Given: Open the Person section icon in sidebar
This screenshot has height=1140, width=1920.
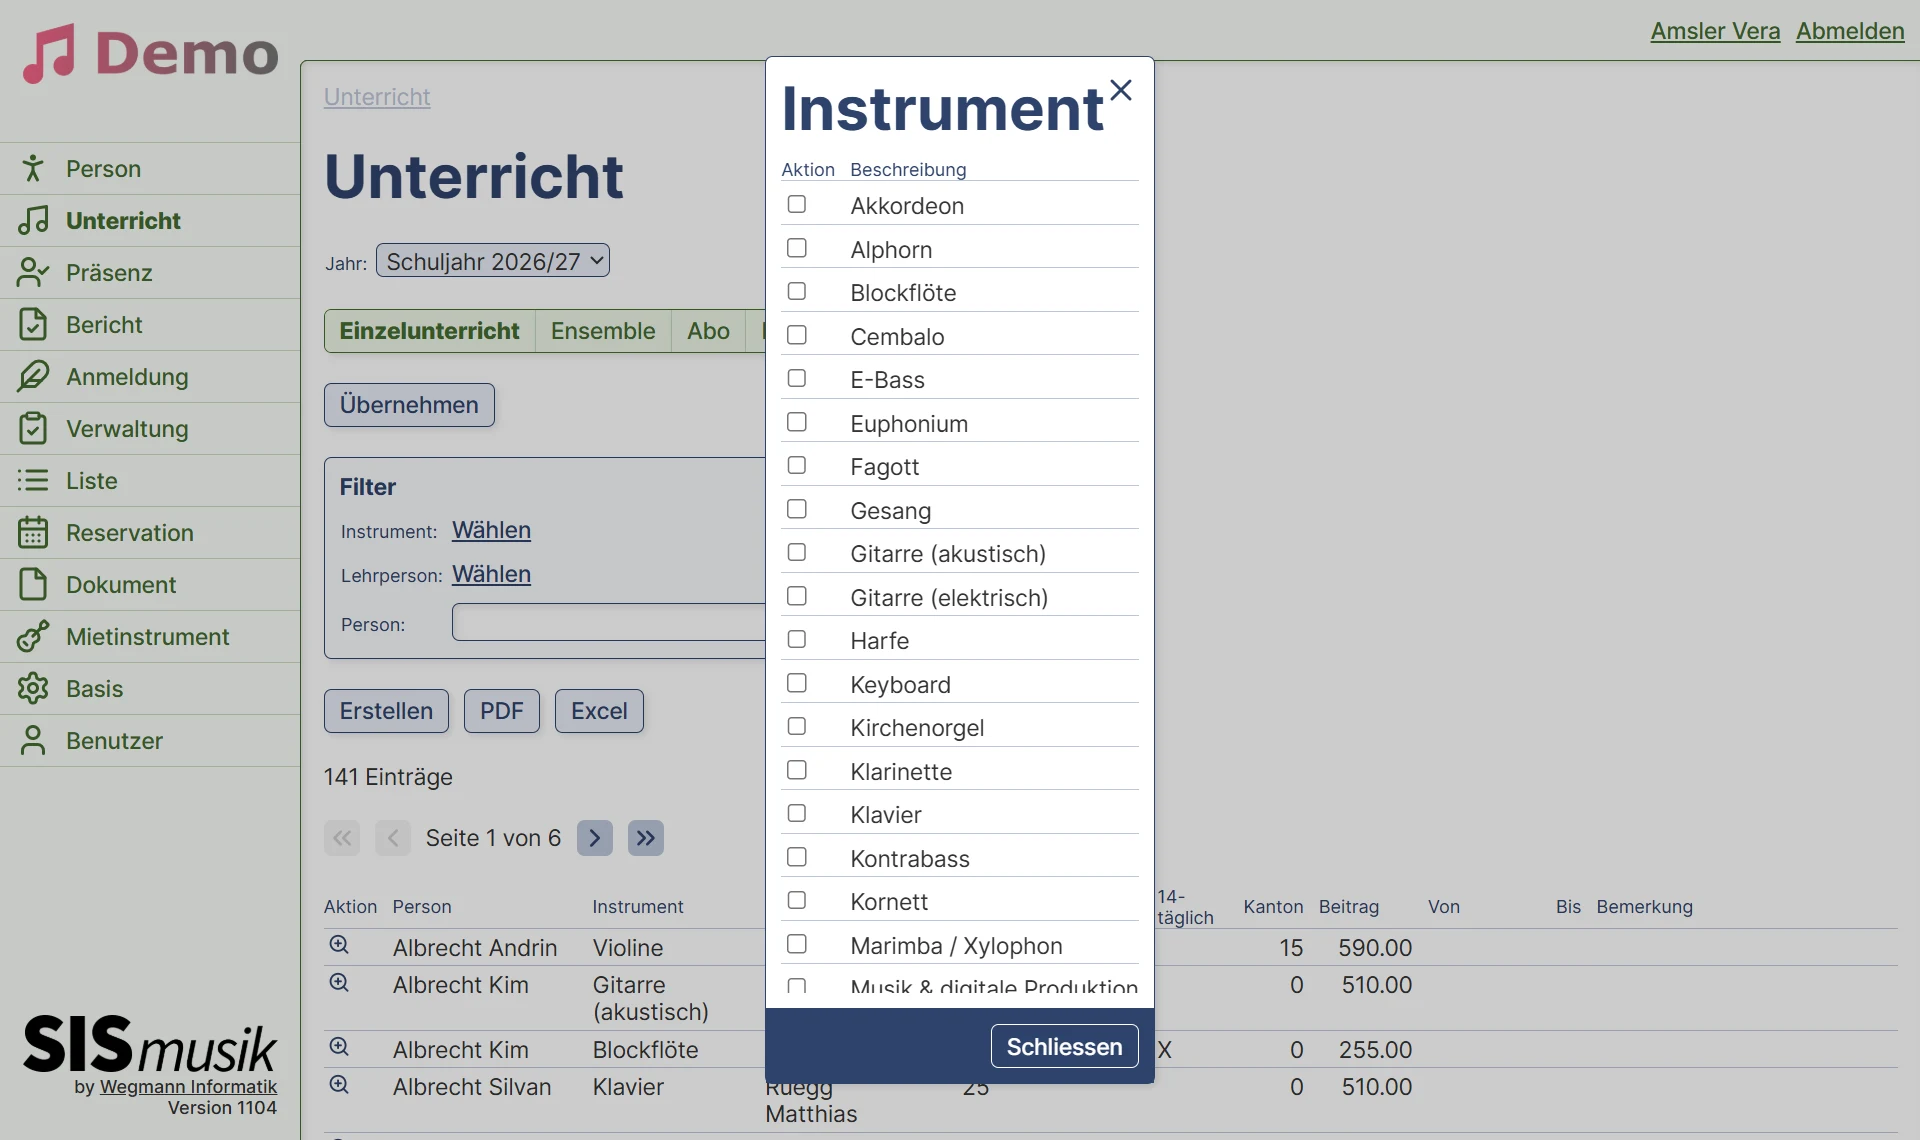Looking at the screenshot, I should pyautogui.click(x=33, y=168).
